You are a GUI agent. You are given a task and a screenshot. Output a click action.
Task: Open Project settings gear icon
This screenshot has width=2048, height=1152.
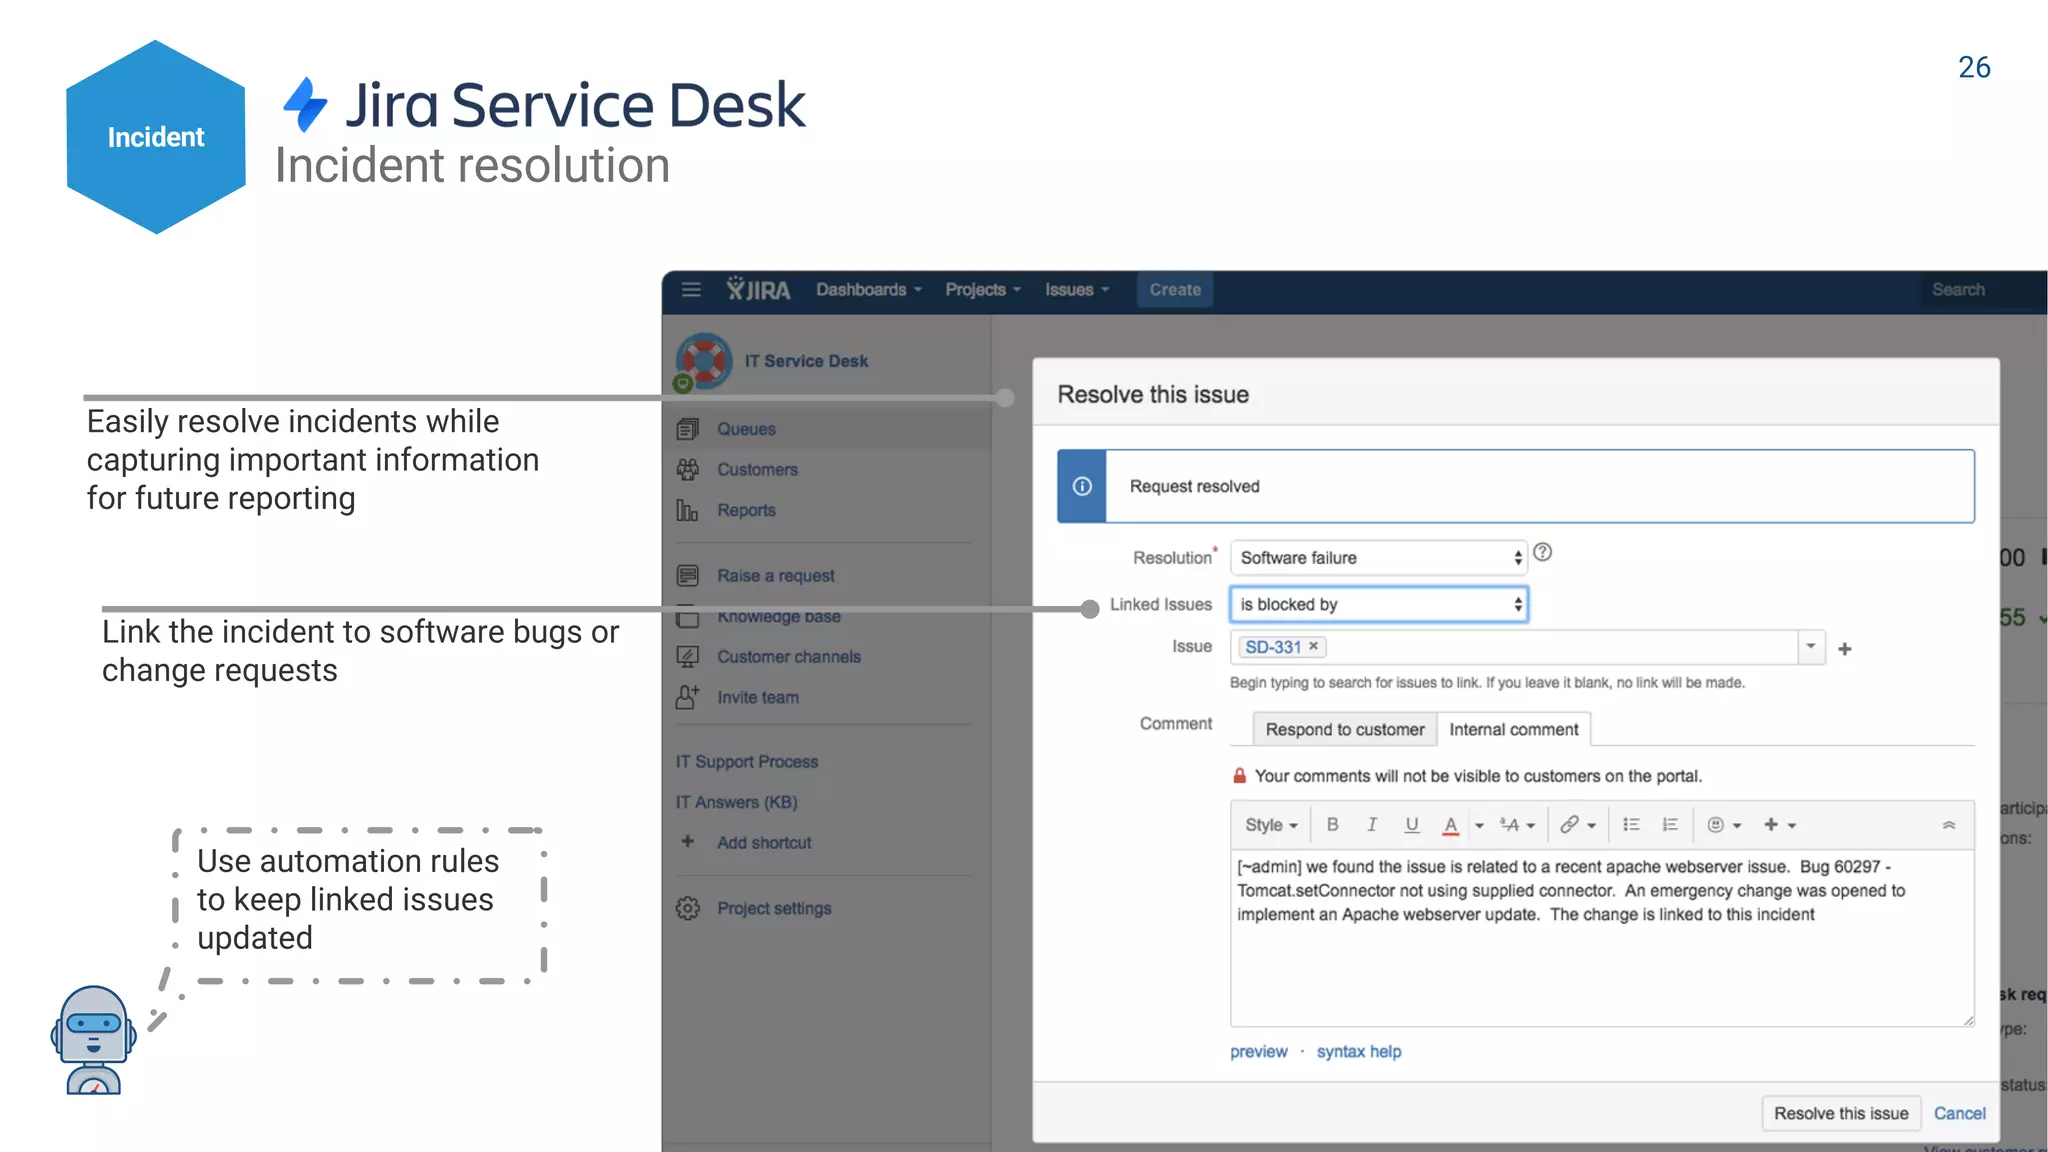pyautogui.click(x=688, y=908)
